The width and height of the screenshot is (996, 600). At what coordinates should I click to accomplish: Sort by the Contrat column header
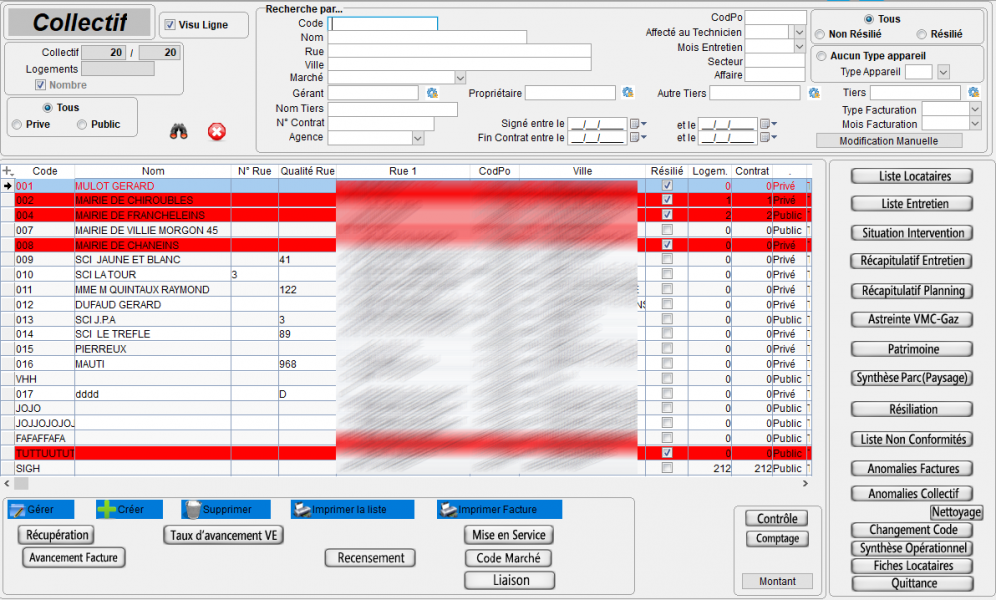click(752, 171)
